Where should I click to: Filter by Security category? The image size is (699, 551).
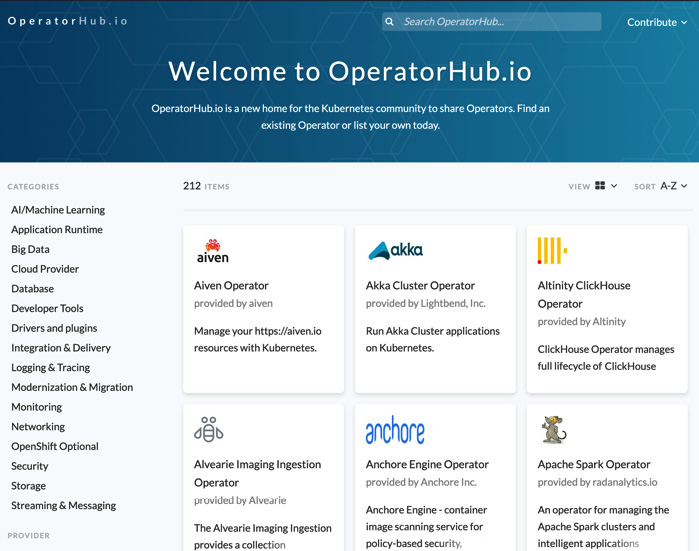29,466
